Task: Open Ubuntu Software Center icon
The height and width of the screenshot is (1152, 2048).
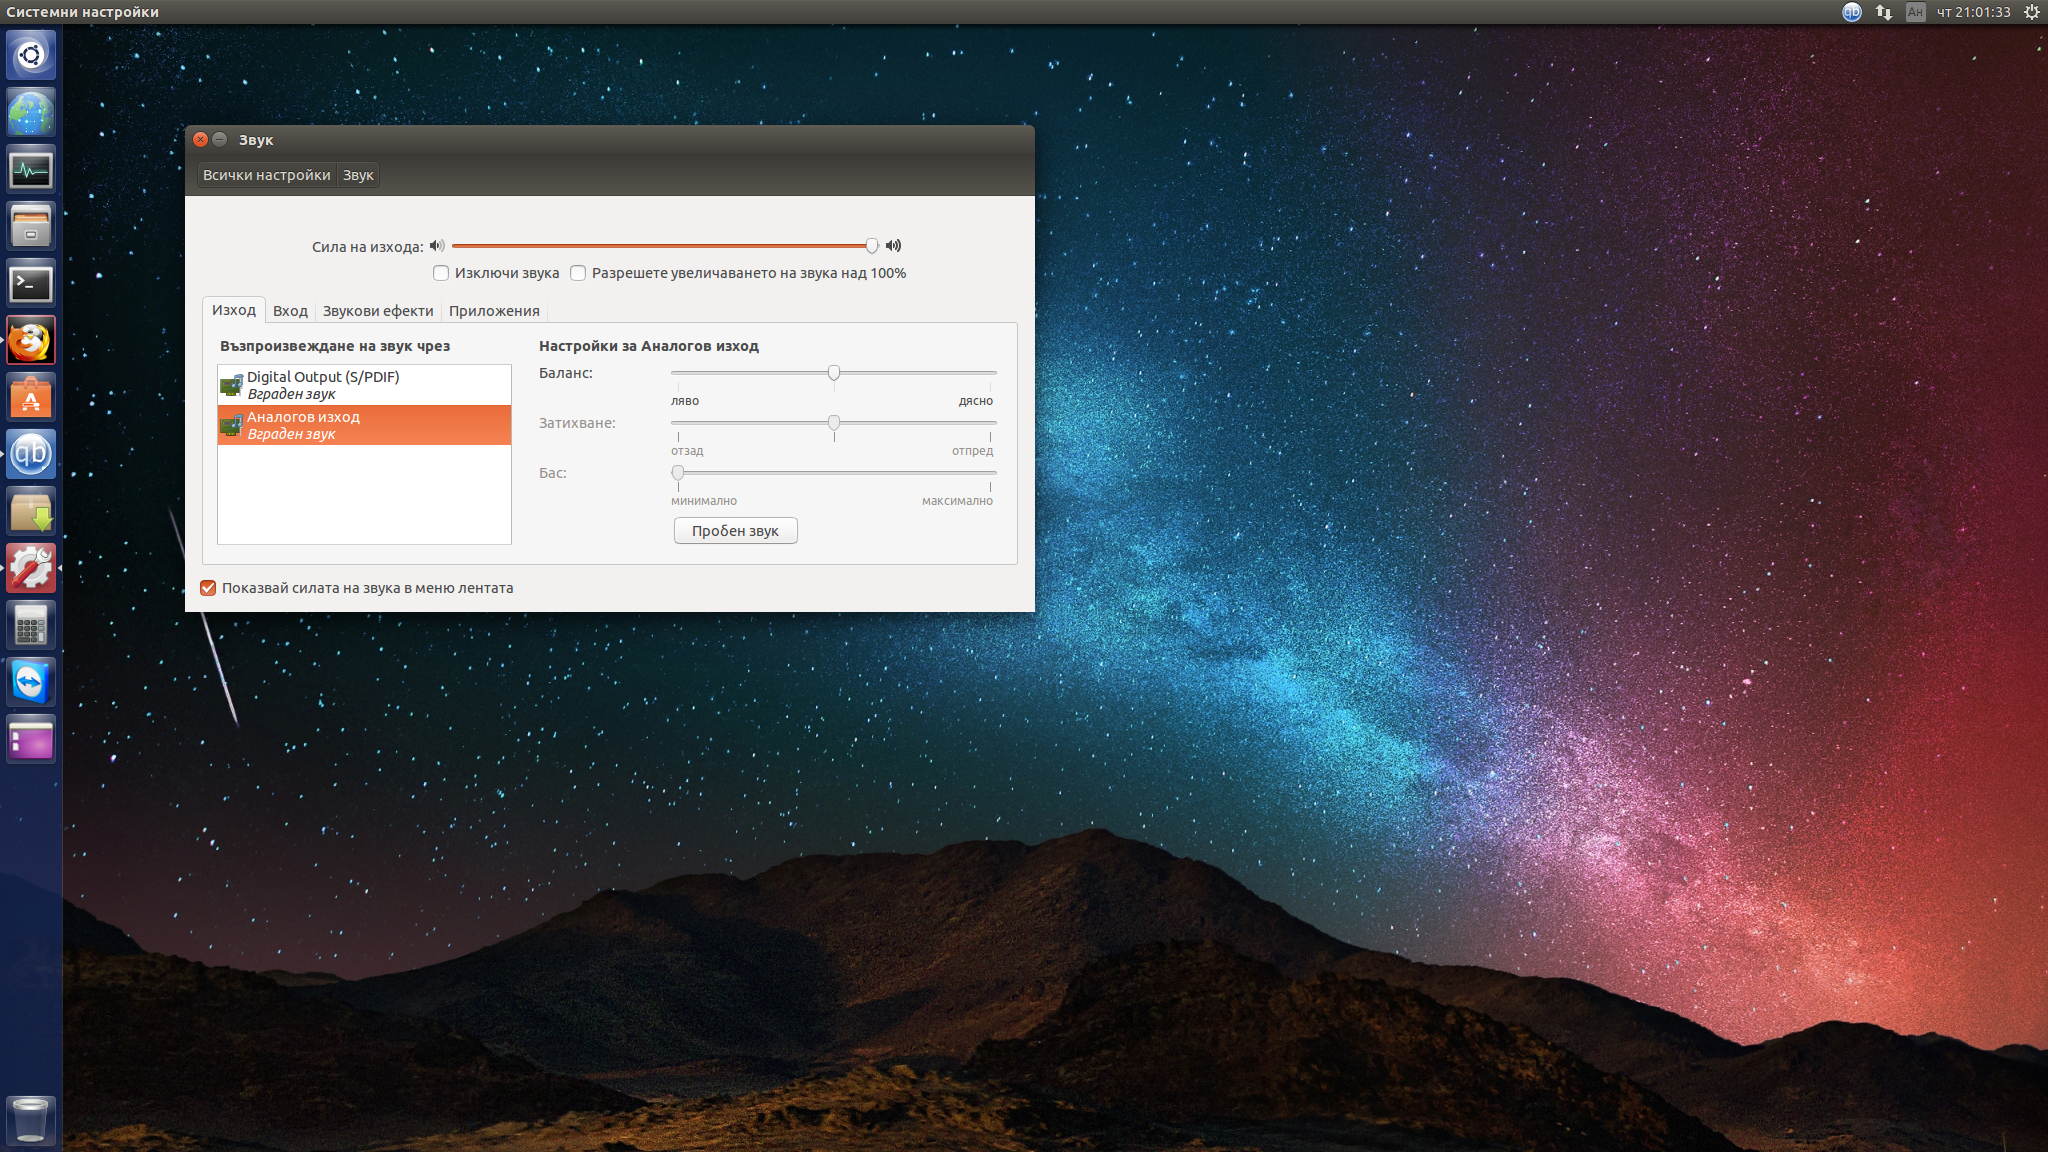Action: (x=31, y=399)
